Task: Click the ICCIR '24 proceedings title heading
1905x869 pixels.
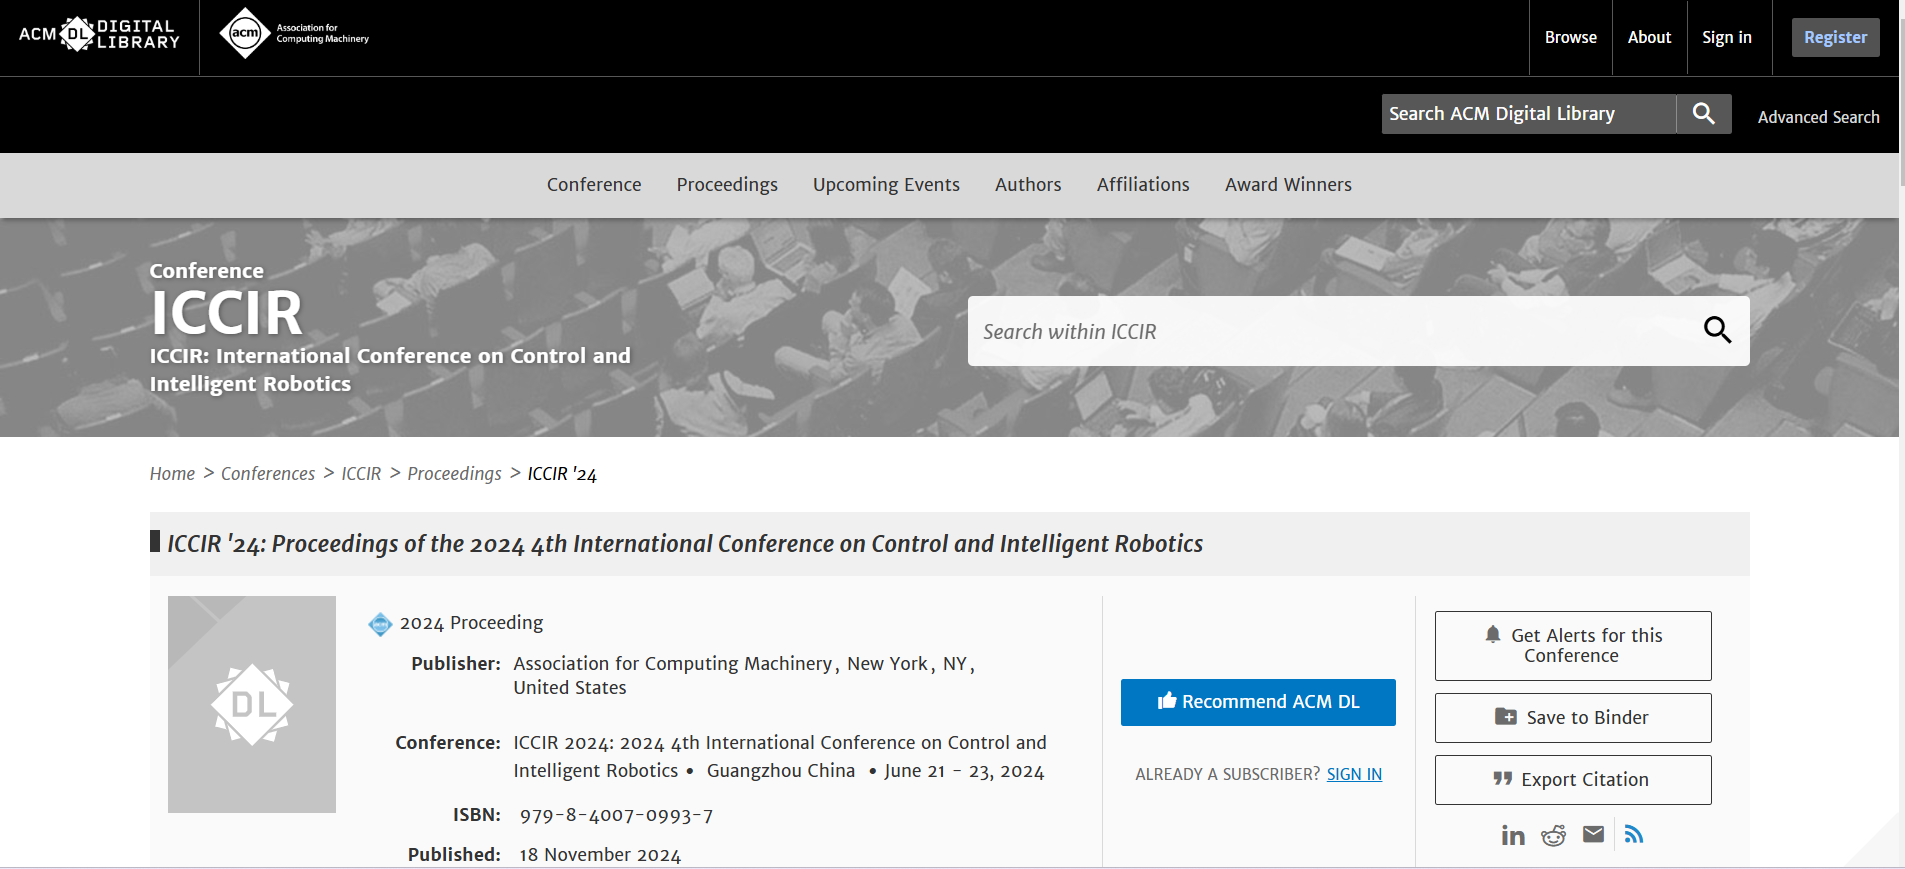Action: [685, 544]
